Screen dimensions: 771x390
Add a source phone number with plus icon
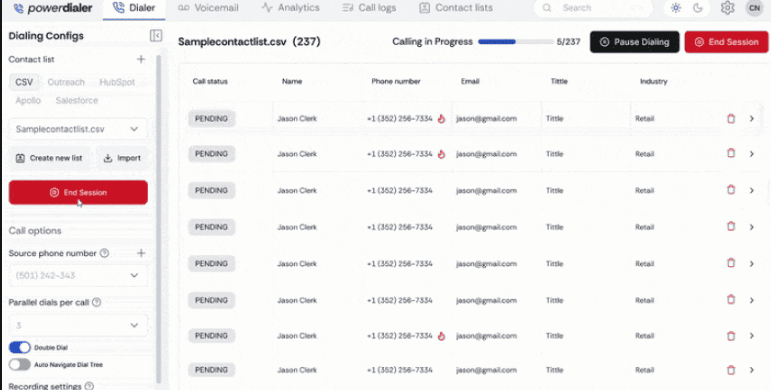[x=141, y=253]
